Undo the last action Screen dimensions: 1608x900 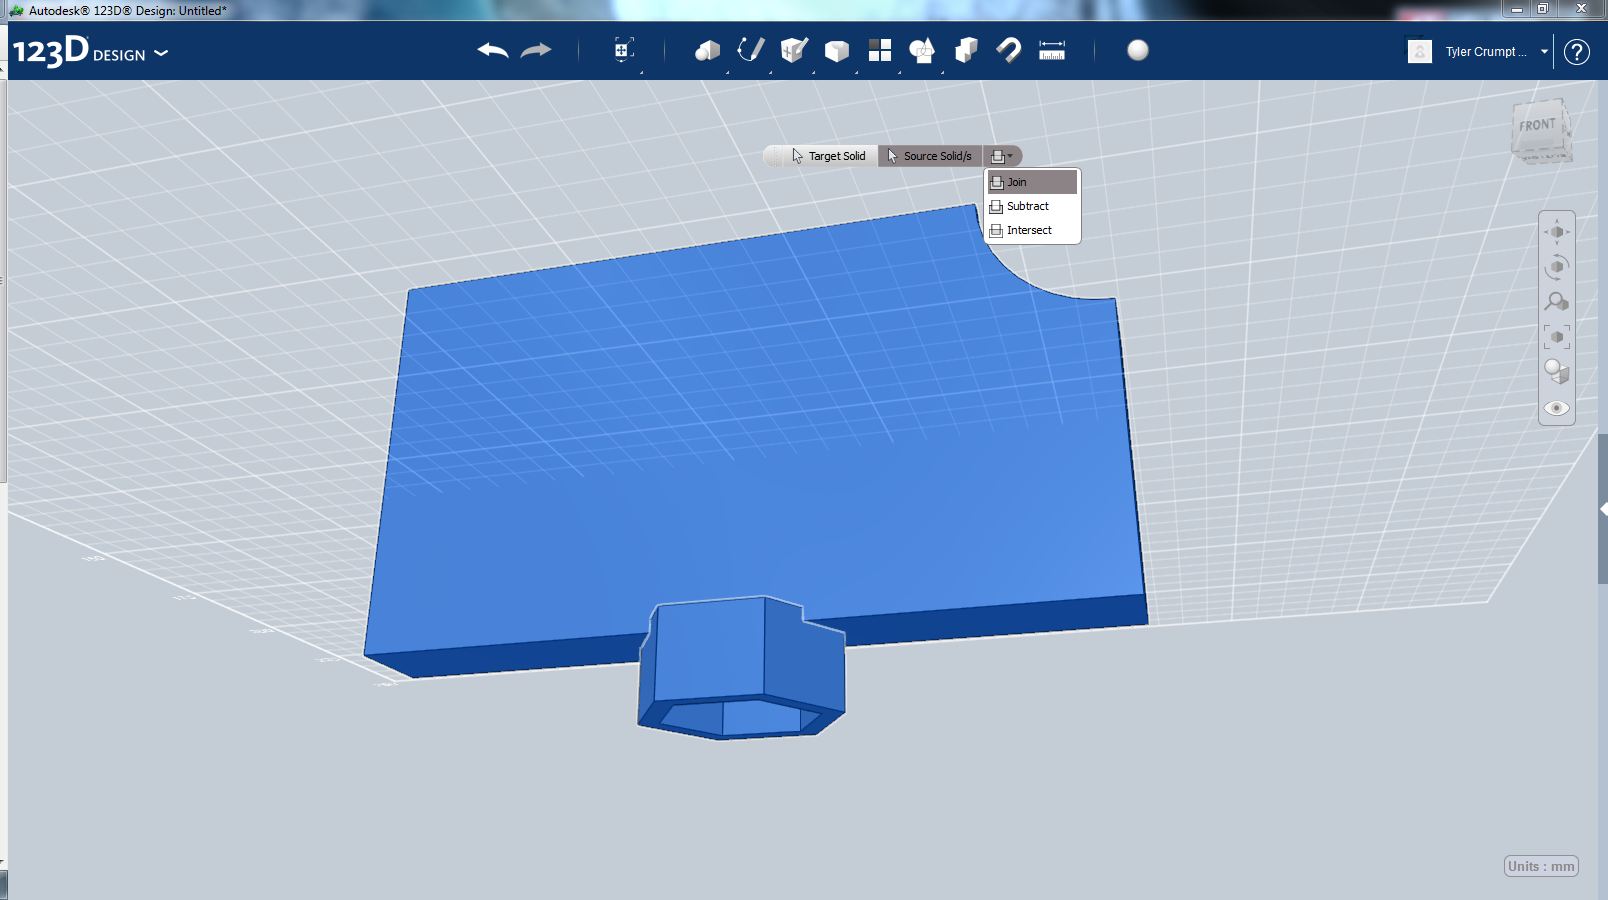pos(493,50)
